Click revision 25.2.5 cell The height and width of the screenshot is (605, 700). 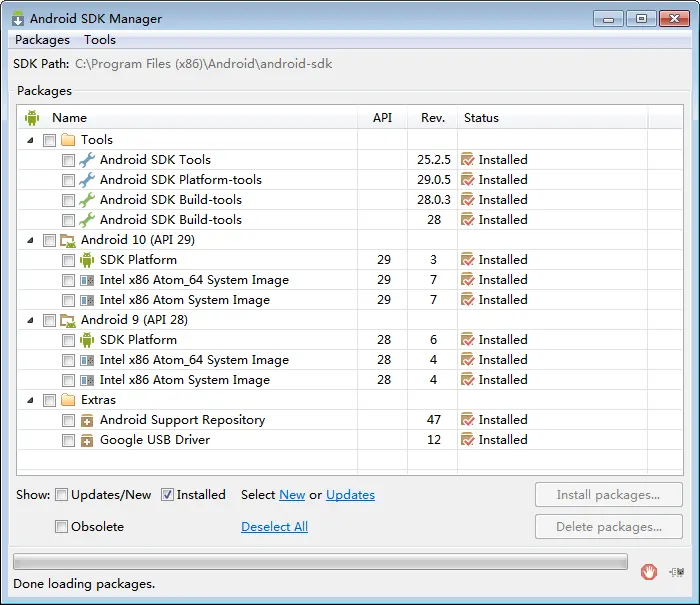tap(433, 160)
